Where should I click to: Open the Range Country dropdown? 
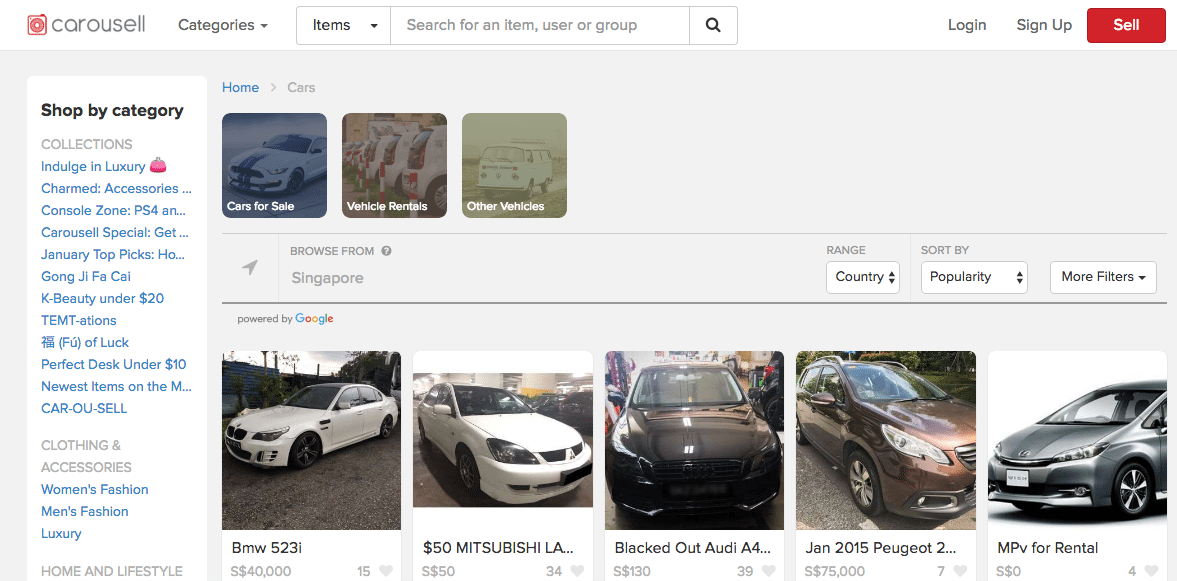pyautogui.click(x=862, y=277)
